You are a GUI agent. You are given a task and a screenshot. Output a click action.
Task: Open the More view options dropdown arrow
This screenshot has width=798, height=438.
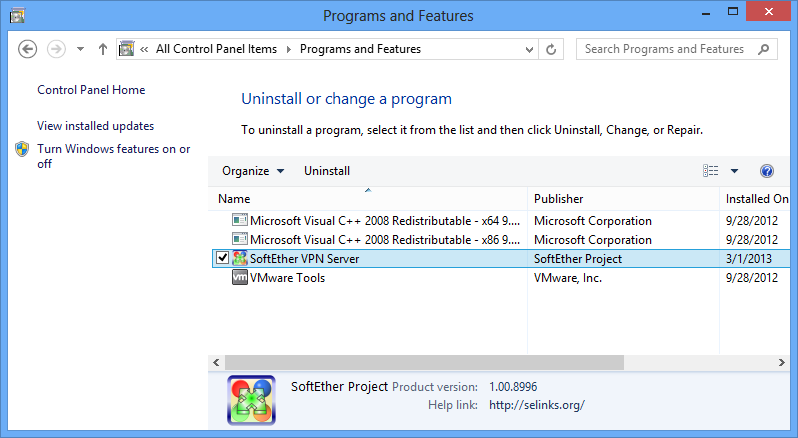(x=734, y=171)
